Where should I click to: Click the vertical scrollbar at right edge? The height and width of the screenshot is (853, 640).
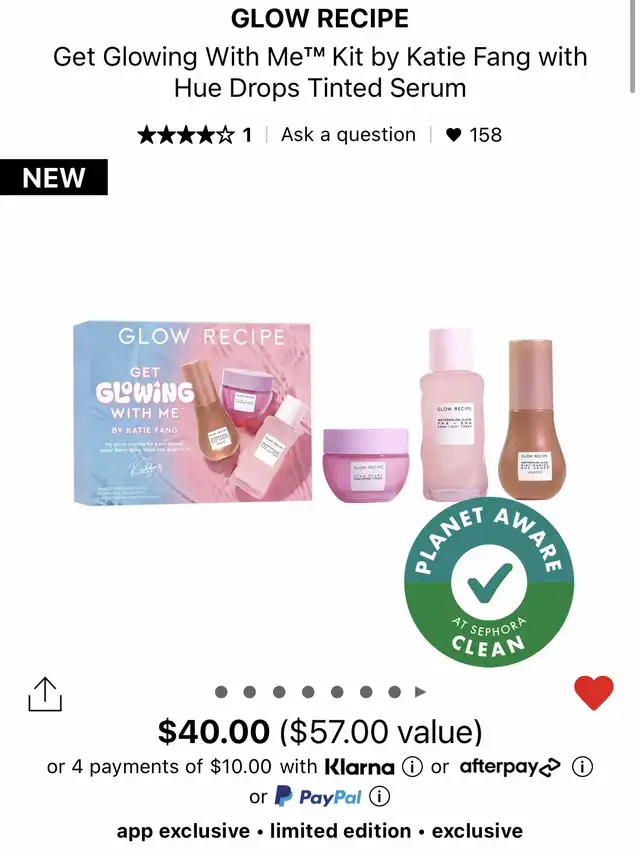pyautogui.click(x=632, y=46)
